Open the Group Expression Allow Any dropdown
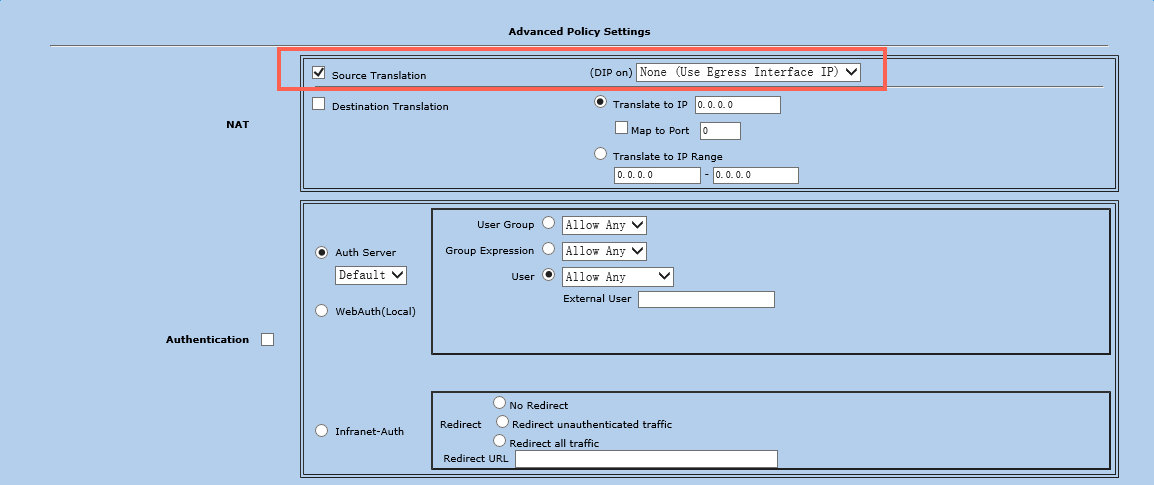 (604, 251)
